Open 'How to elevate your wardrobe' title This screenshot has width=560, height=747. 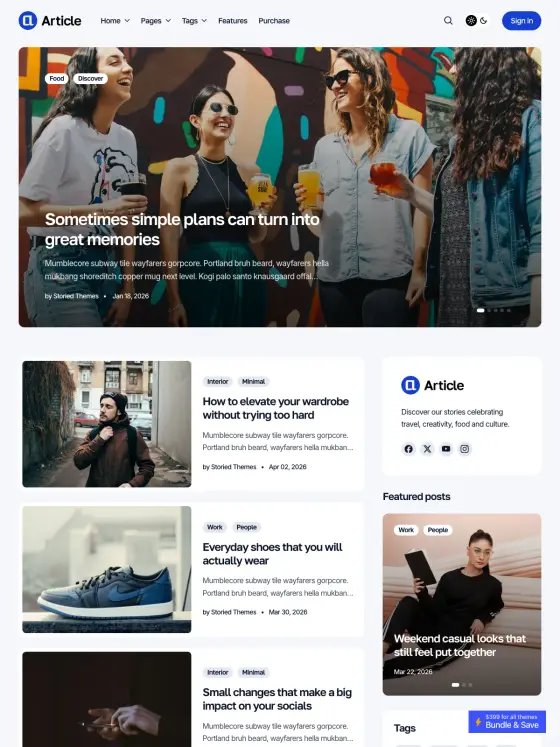[275, 408]
